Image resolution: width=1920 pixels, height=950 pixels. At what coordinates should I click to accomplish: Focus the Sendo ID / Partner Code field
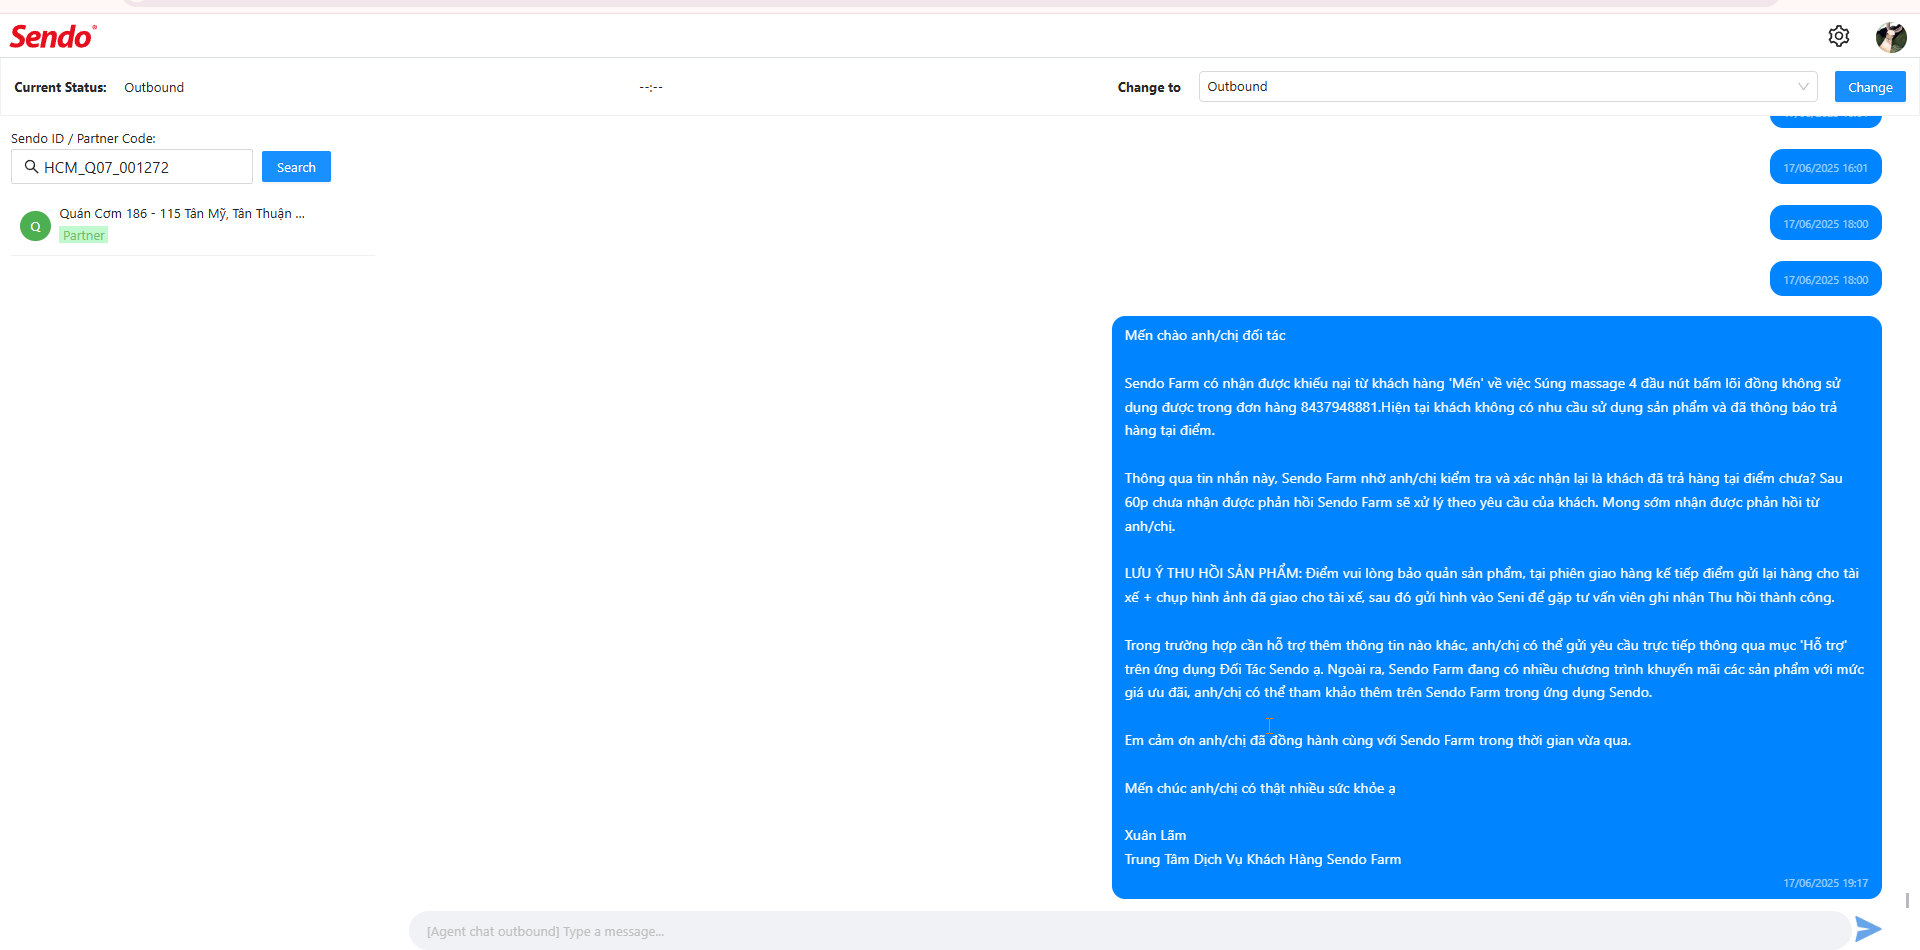pyautogui.click(x=132, y=167)
